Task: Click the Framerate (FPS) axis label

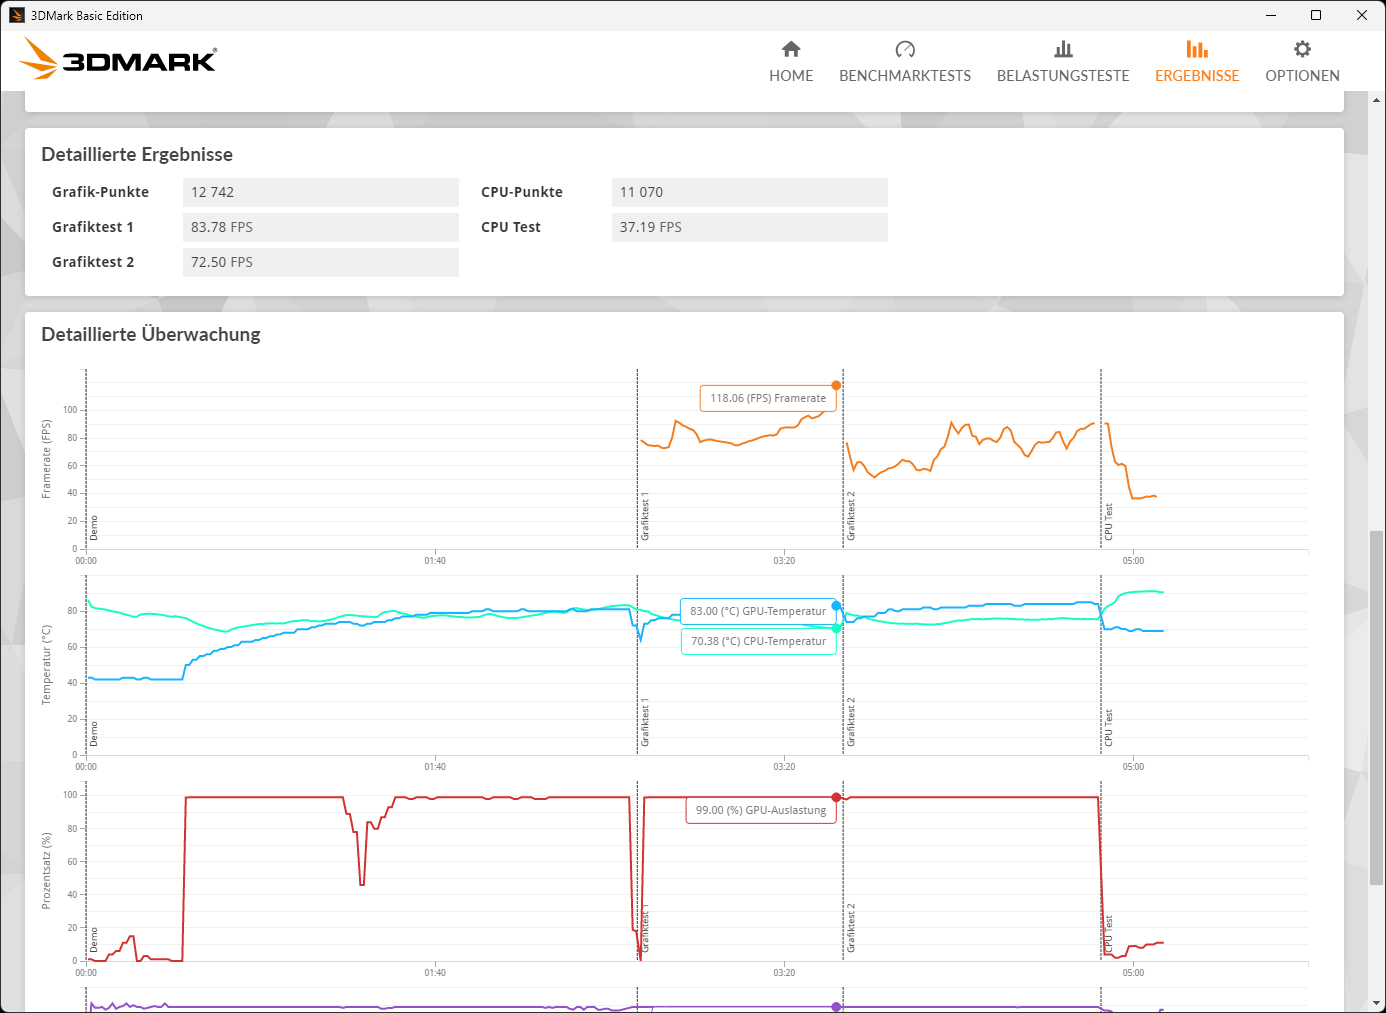Action: point(46,459)
